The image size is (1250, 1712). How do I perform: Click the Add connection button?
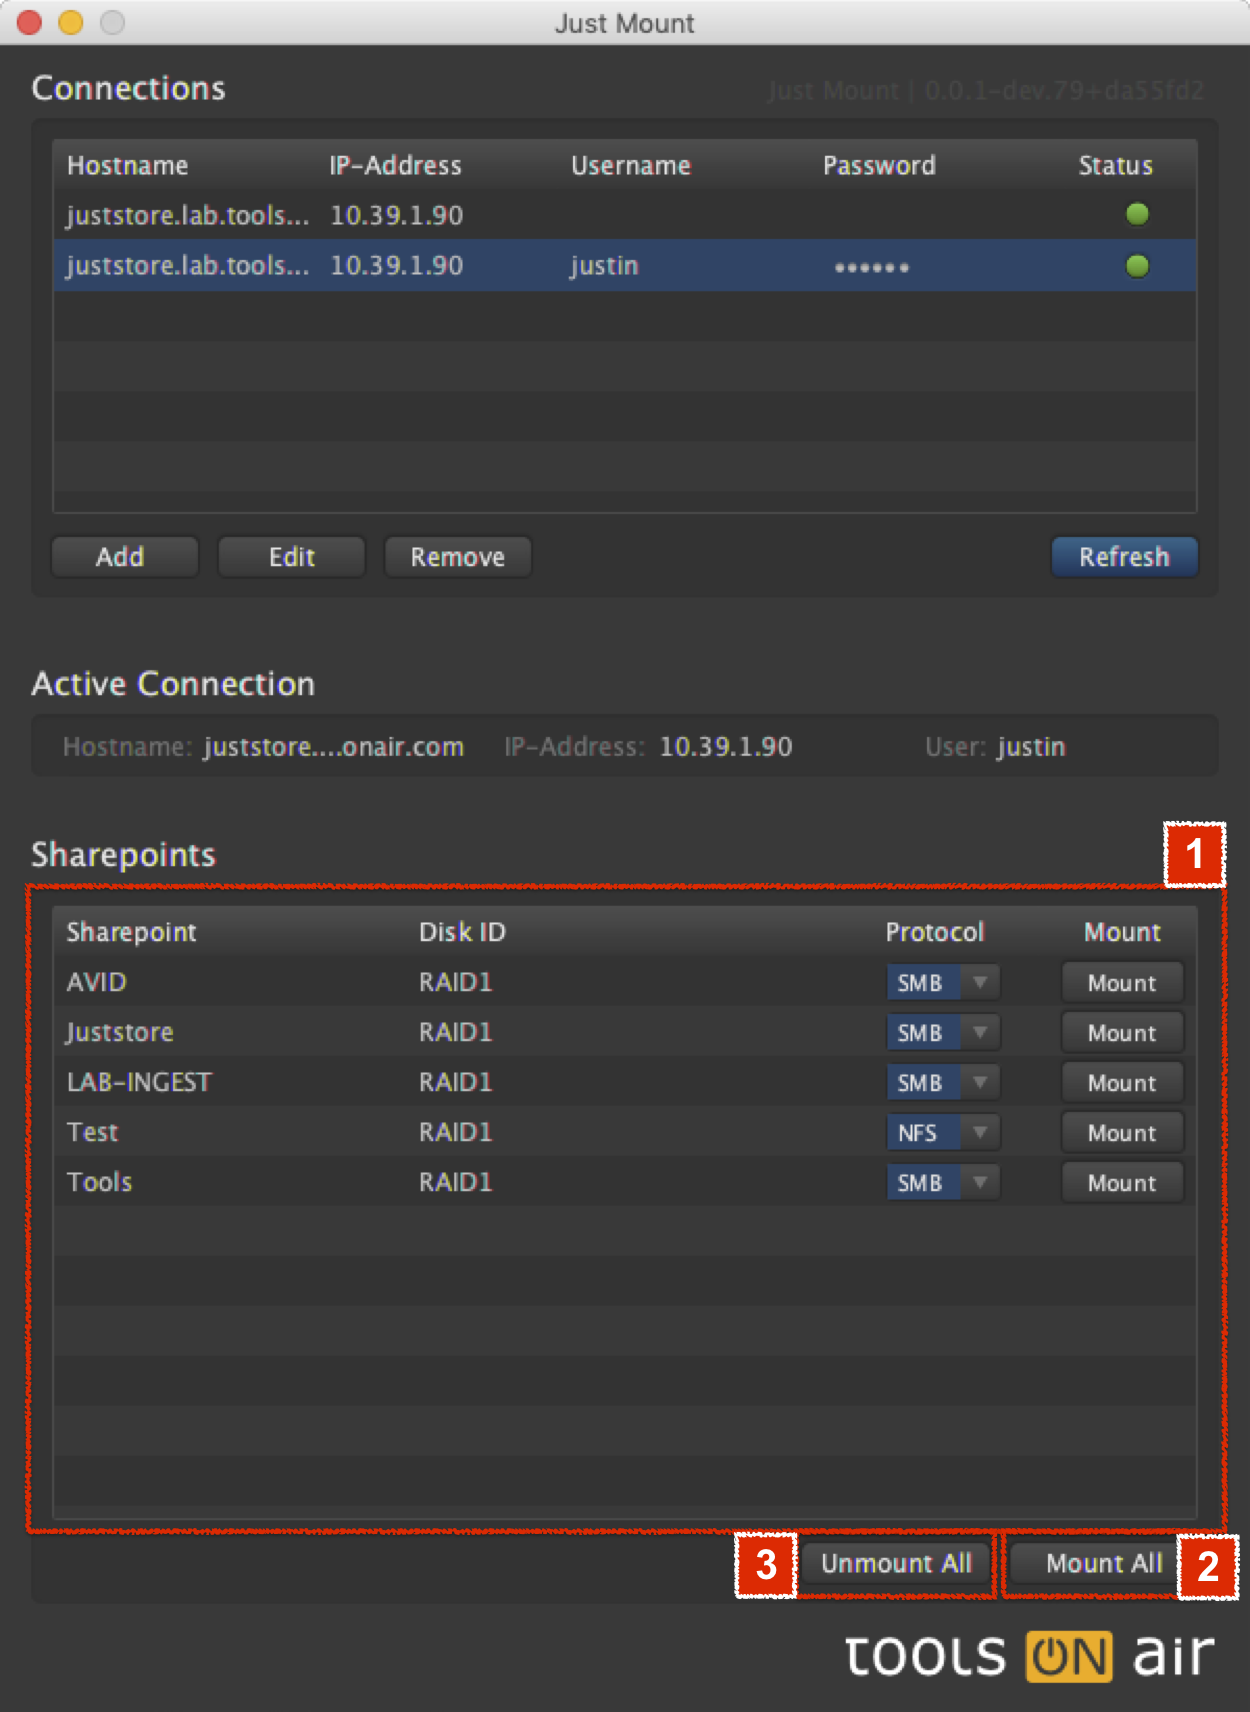pyautogui.click(x=124, y=557)
